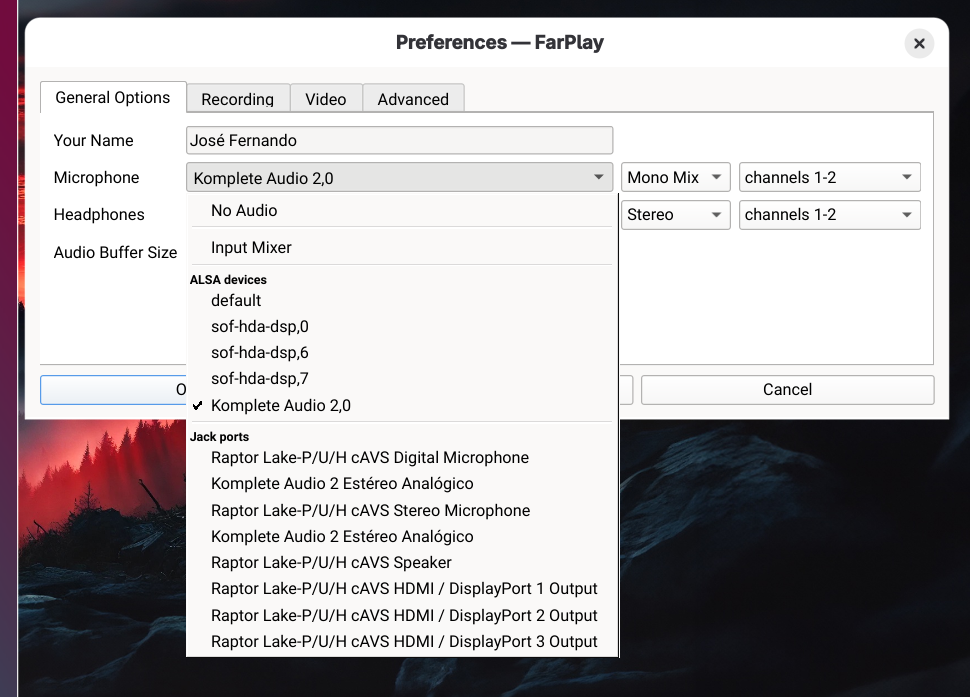Switch to the Recording tab

coord(237,99)
